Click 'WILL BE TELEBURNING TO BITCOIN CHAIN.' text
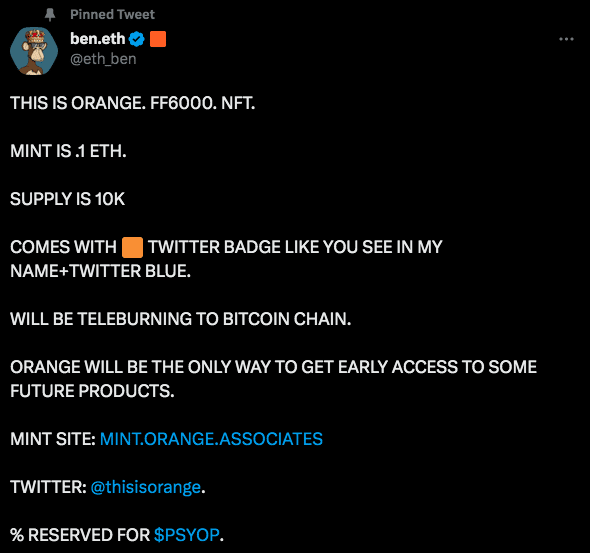Viewport: 590px width, 553px height. [x=181, y=319]
